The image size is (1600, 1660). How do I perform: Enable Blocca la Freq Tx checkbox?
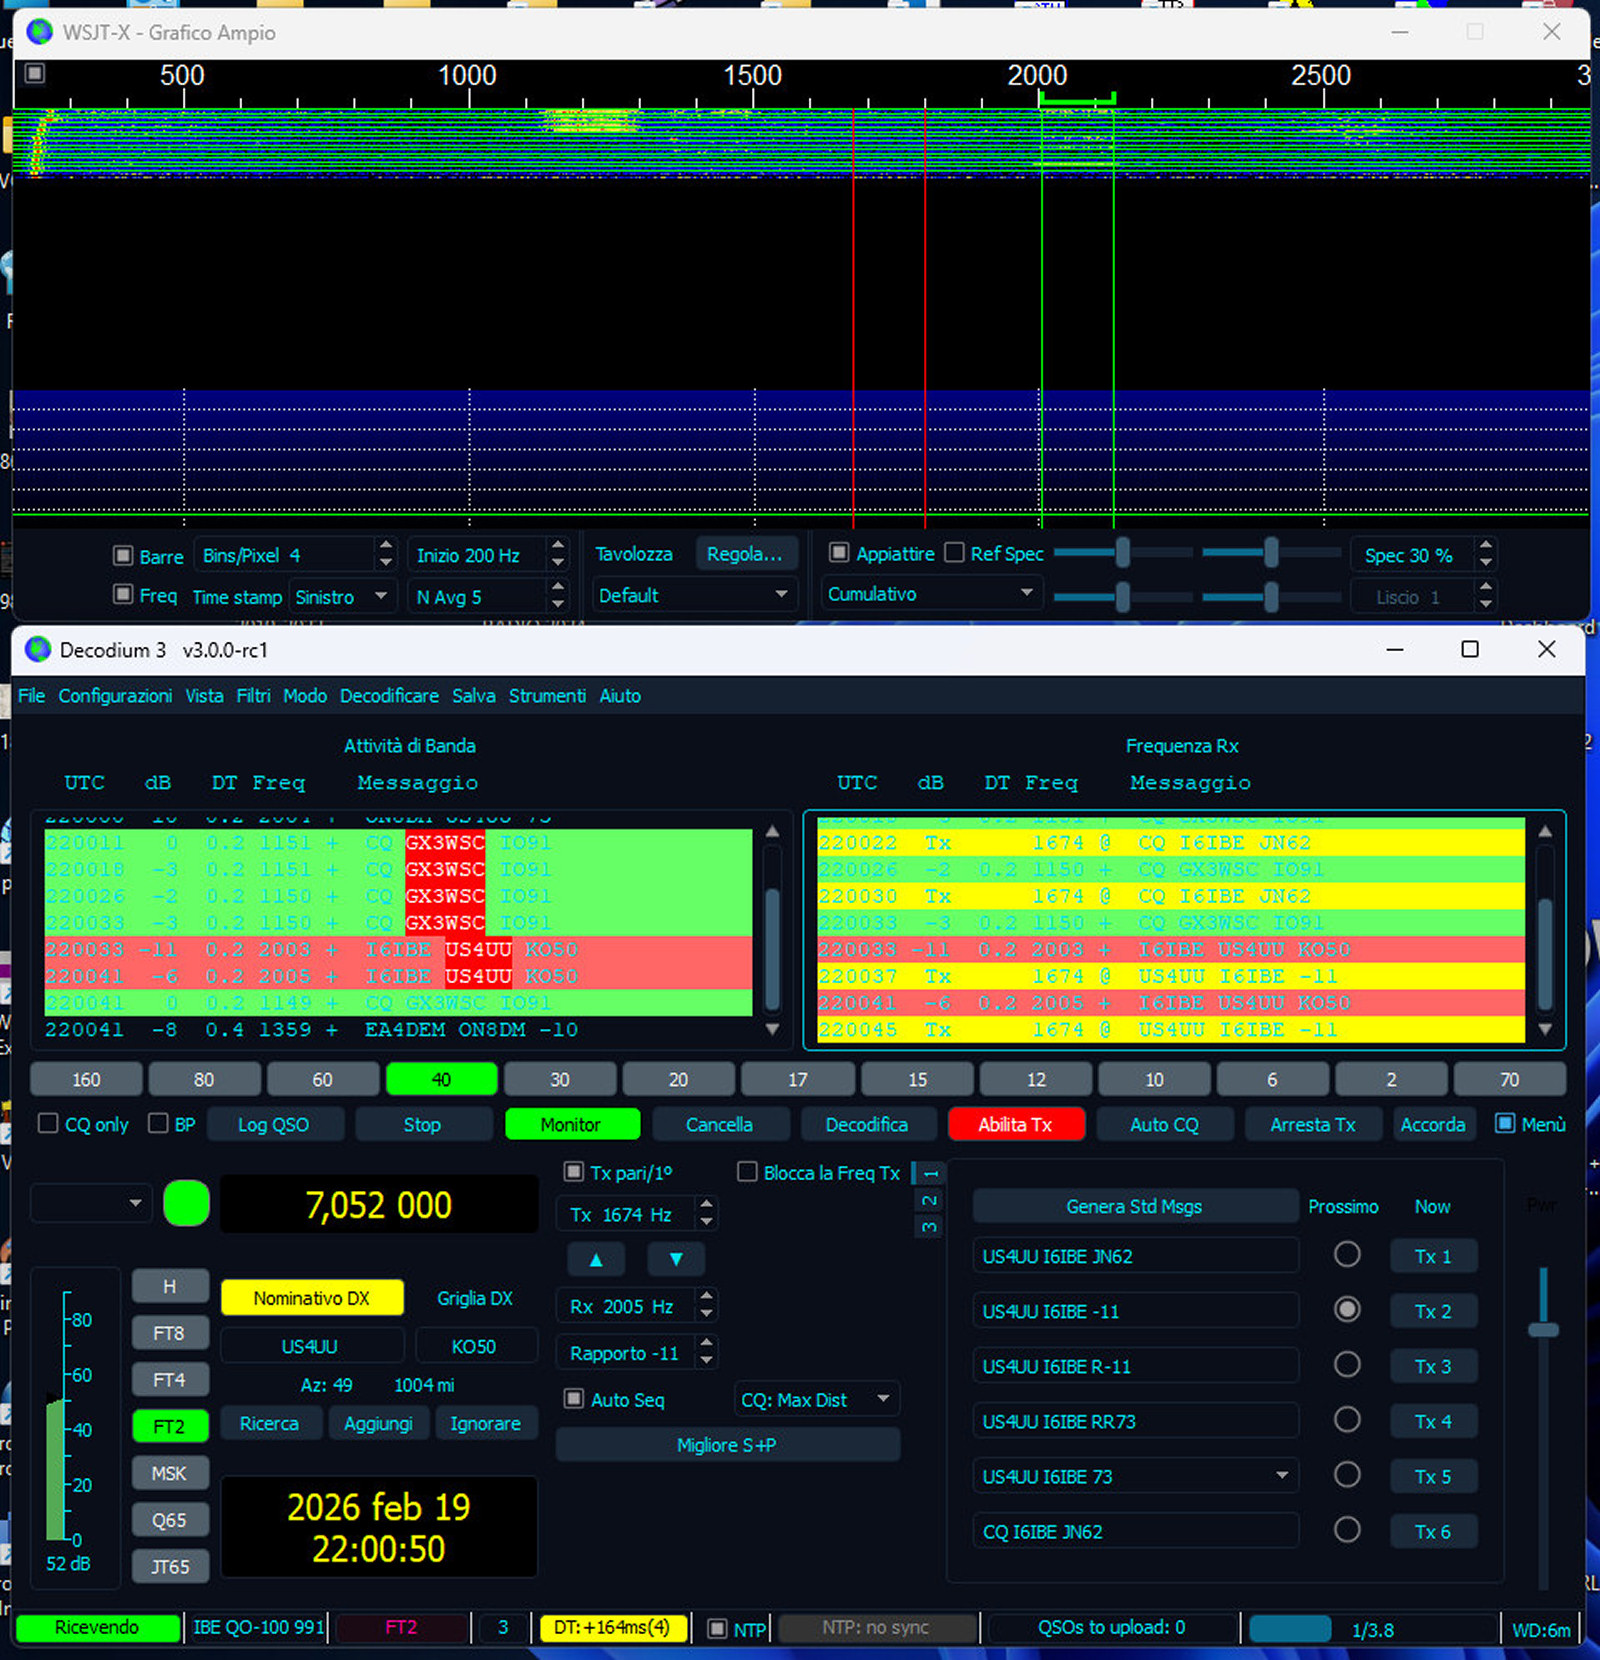tap(747, 1172)
